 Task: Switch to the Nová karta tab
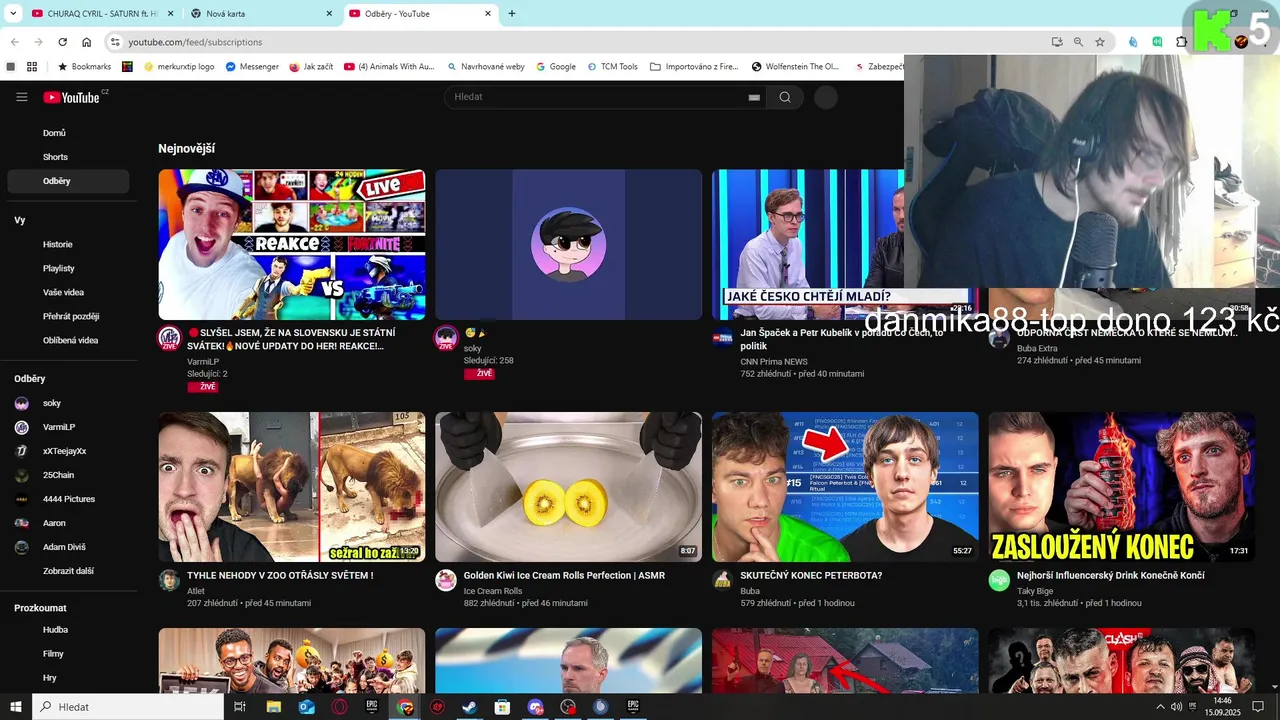pos(263,13)
